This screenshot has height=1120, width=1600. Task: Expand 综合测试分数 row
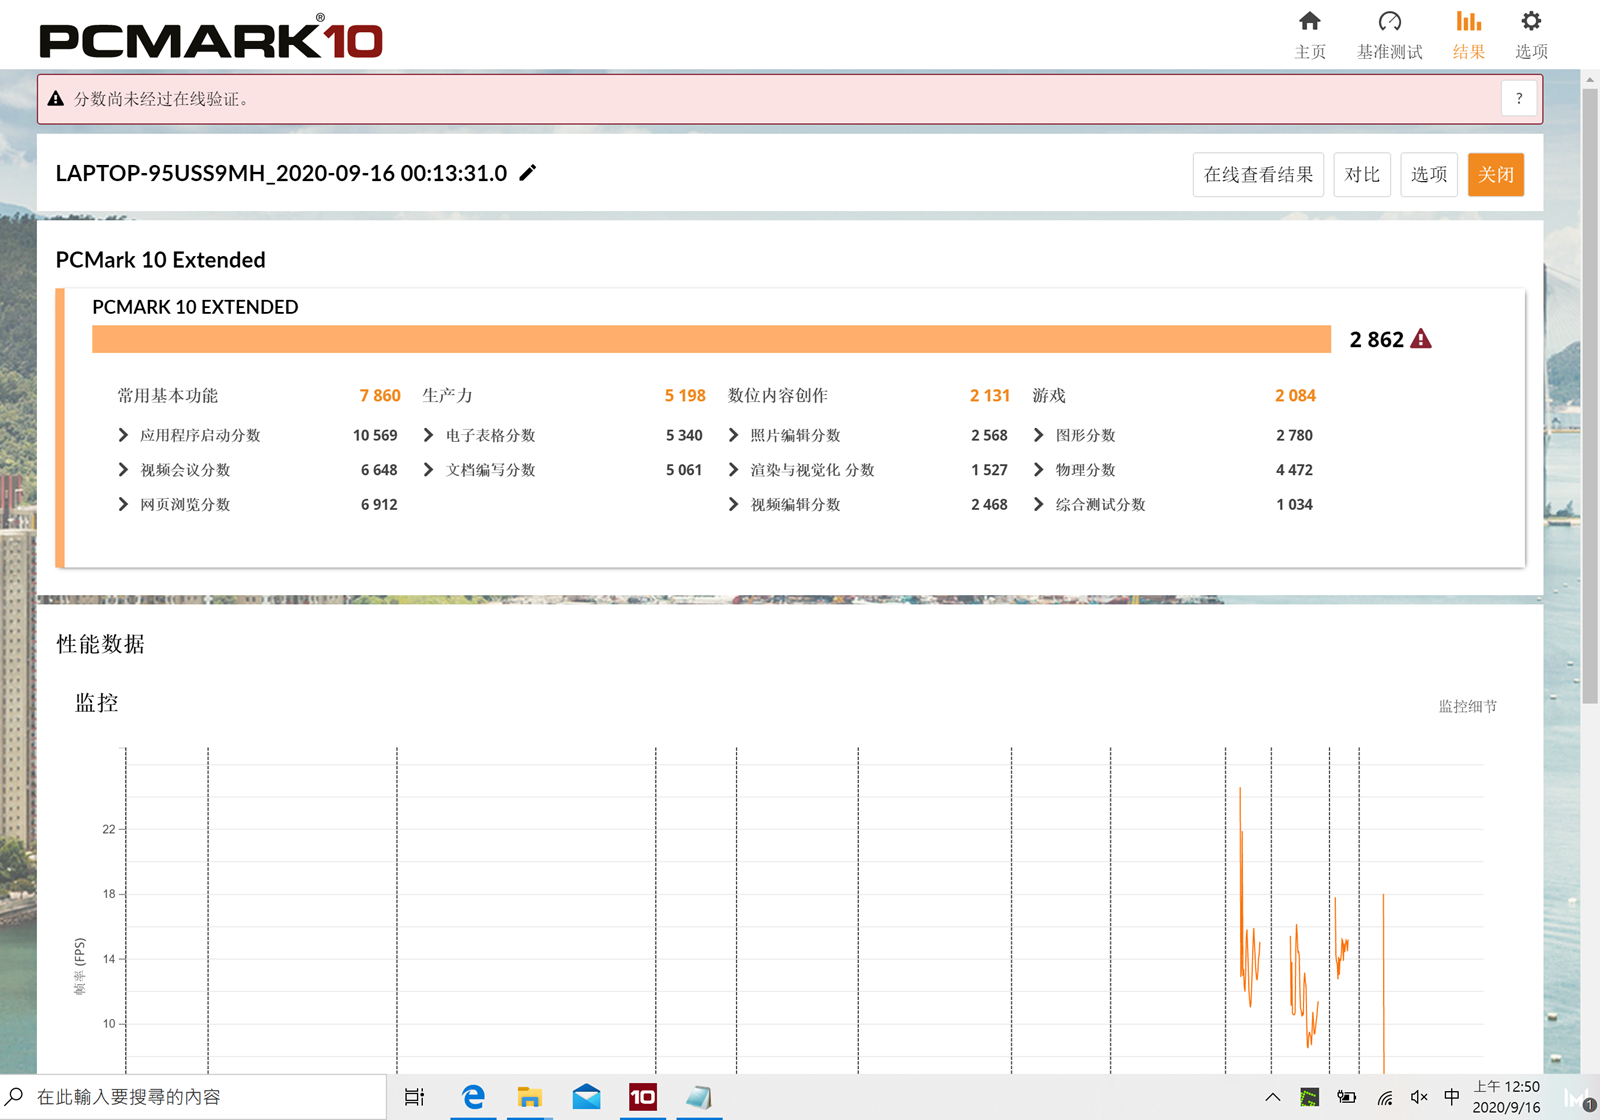click(1038, 505)
